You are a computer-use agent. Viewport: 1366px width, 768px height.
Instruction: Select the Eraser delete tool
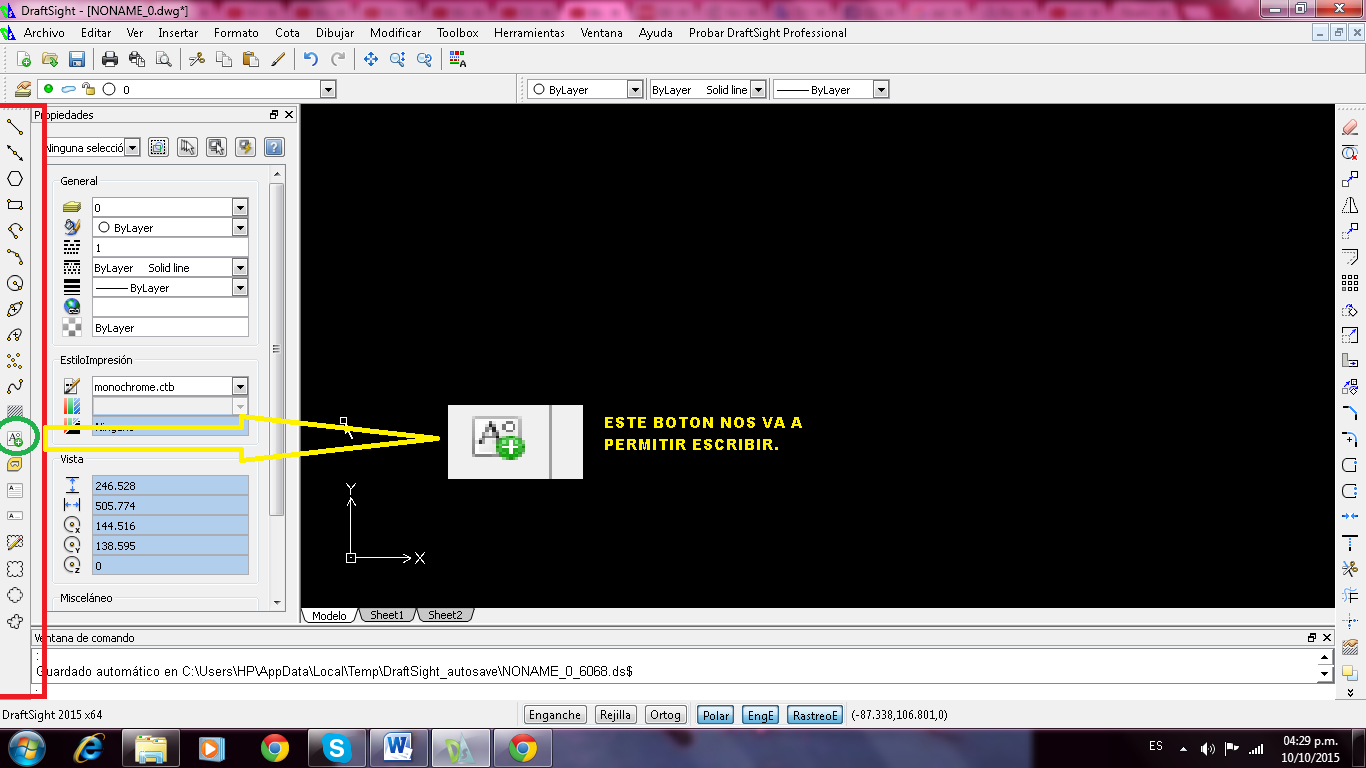tap(1349, 127)
